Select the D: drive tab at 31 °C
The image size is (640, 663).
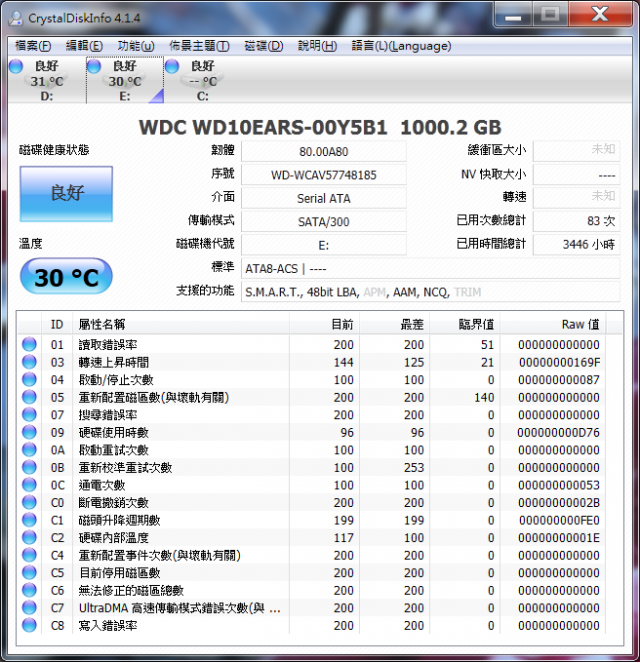pyautogui.click(x=47, y=80)
